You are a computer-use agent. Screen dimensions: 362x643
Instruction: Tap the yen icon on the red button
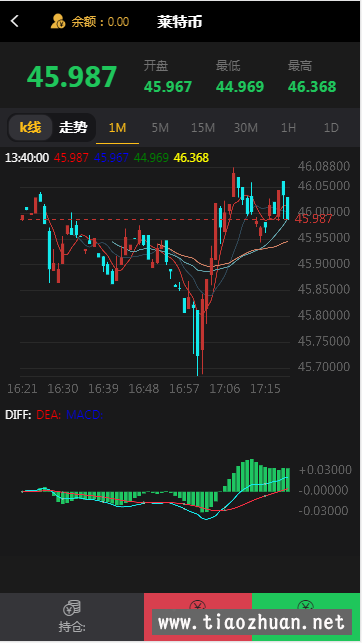pos(198,604)
